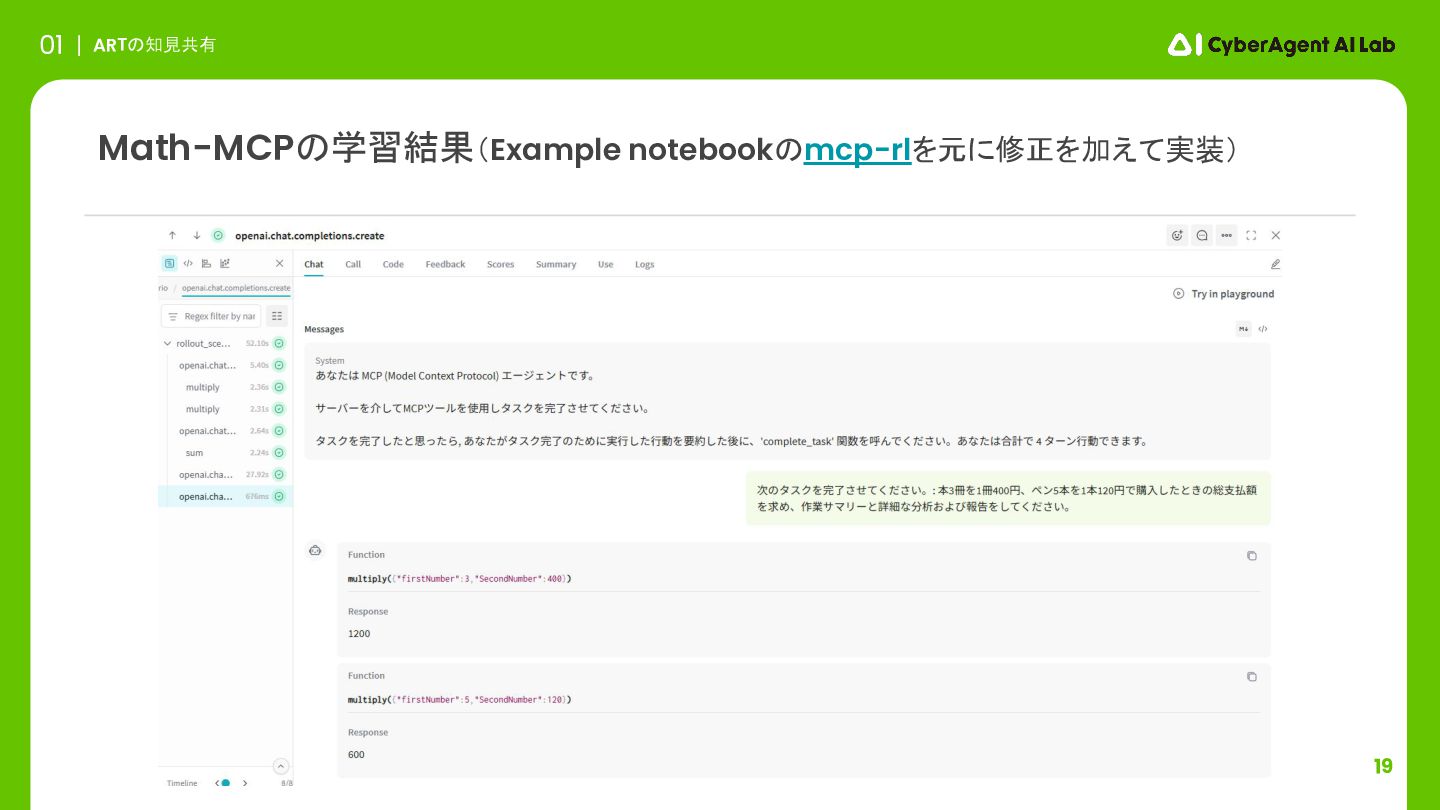The width and height of the screenshot is (1440, 810).
Task: Copy the multiply 3 and 400 function call
Action: [x=1251, y=556]
